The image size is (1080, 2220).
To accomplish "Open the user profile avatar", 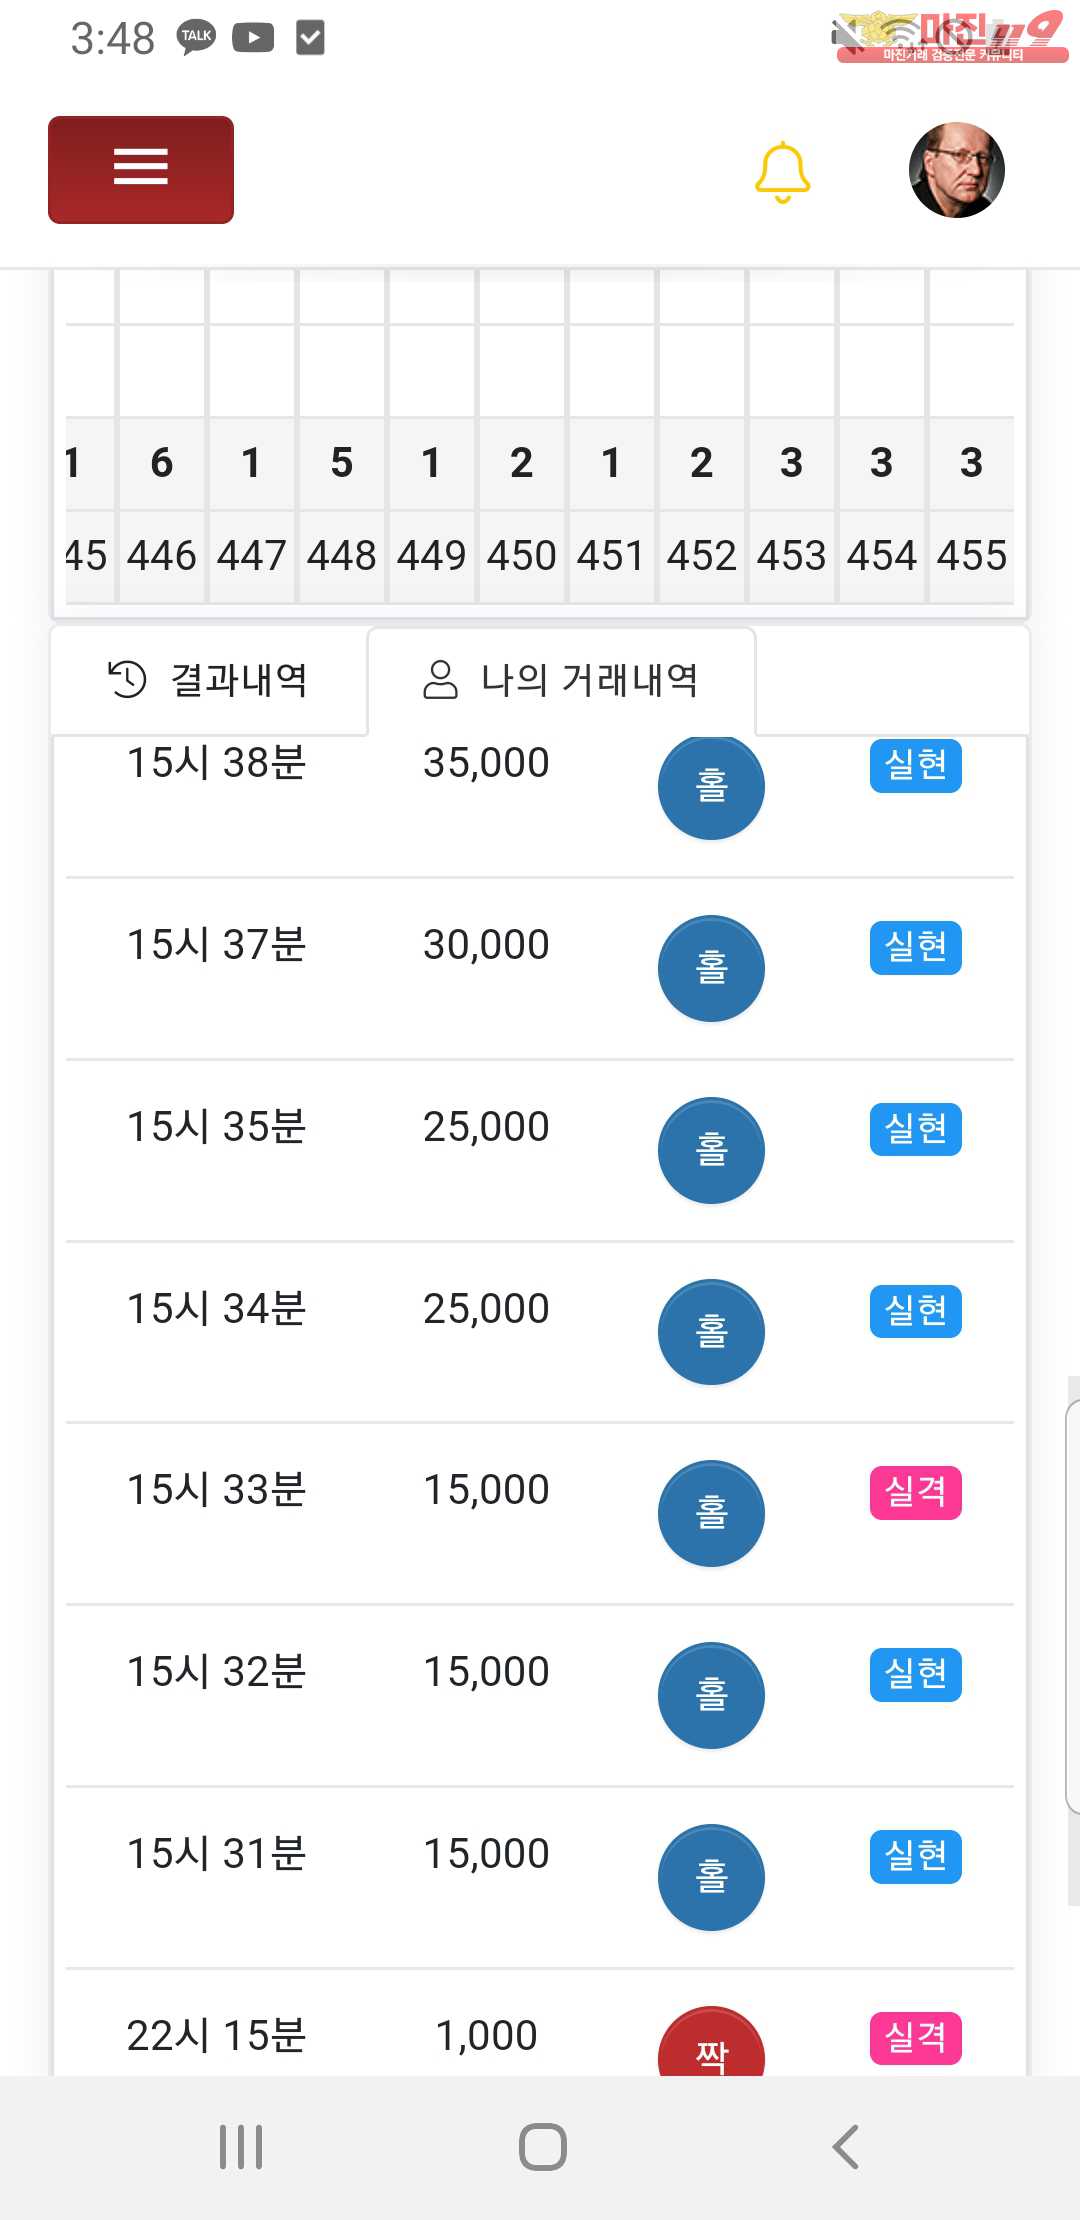I will click(956, 171).
